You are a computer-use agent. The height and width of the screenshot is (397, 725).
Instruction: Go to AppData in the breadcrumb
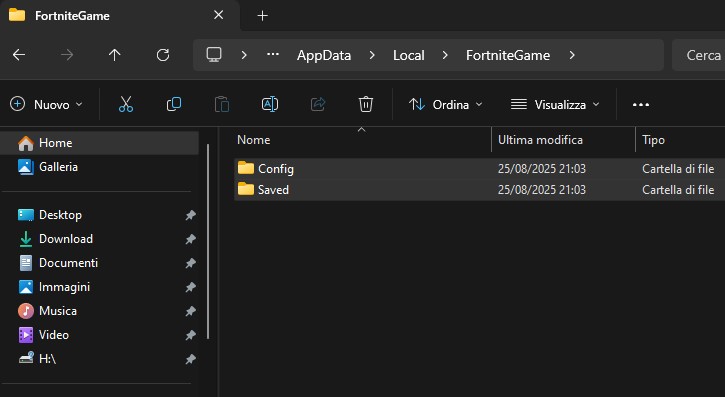(324, 55)
